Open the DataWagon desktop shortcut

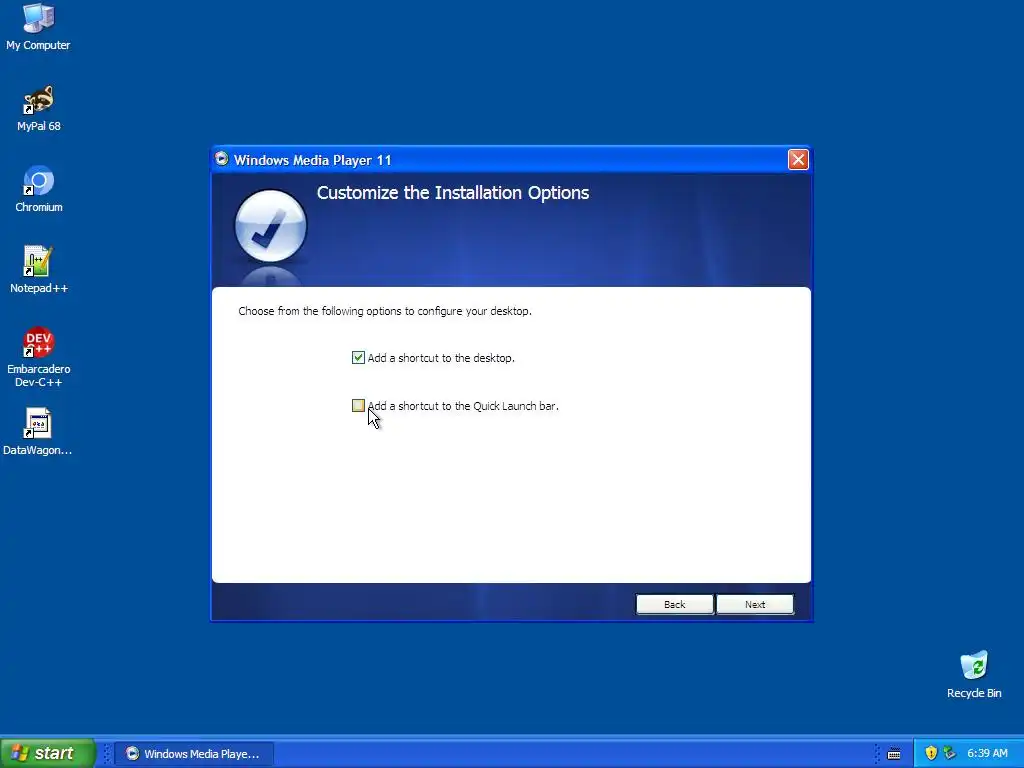point(37,431)
